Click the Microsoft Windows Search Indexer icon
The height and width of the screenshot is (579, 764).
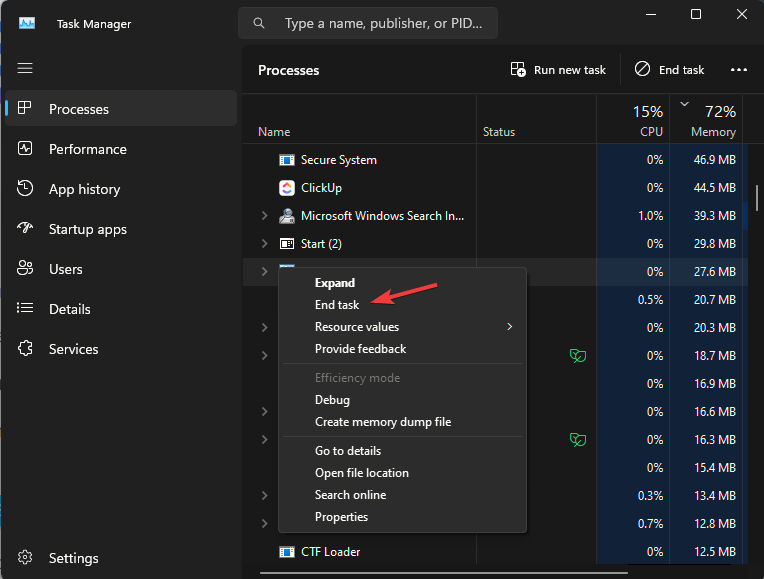(286, 215)
